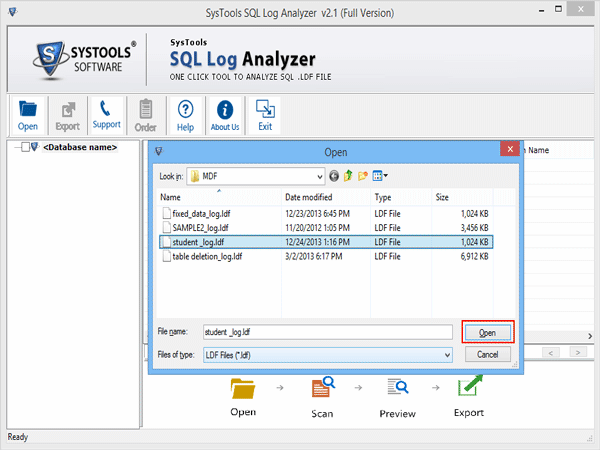600x450 pixels.
Task: Open the About Us info icon
Action: point(225,110)
